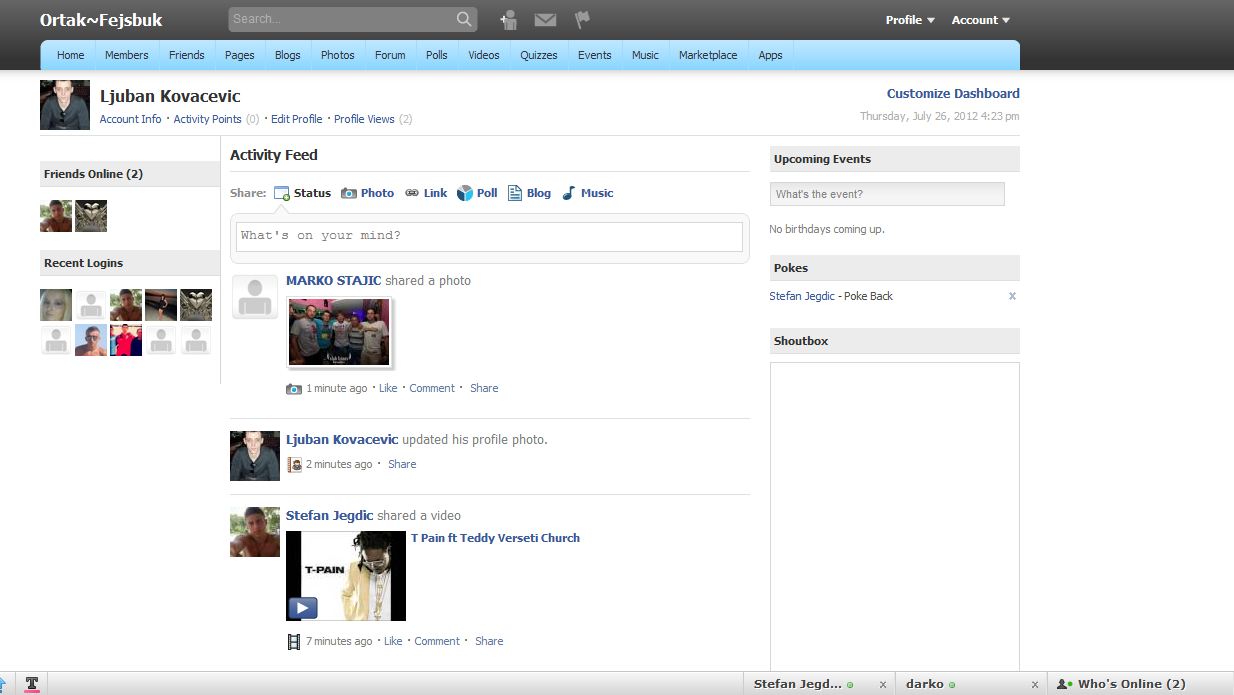Open the Marketplace tab
The image size is (1234, 695).
point(708,55)
